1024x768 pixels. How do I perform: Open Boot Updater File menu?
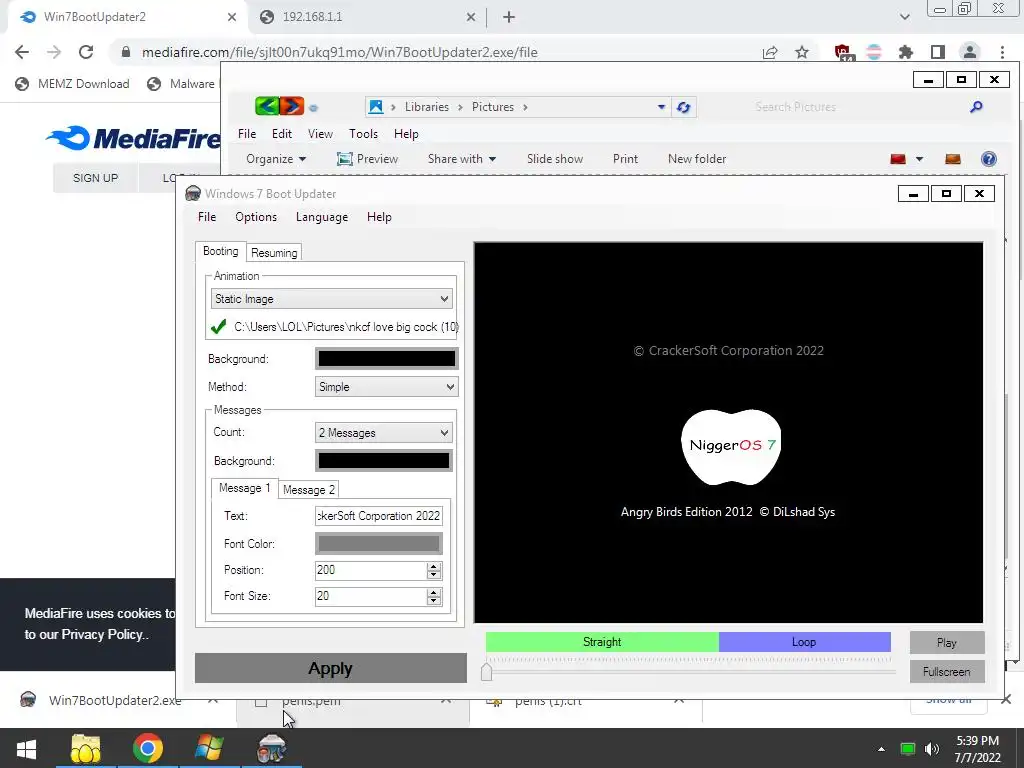pyautogui.click(x=207, y=217)
